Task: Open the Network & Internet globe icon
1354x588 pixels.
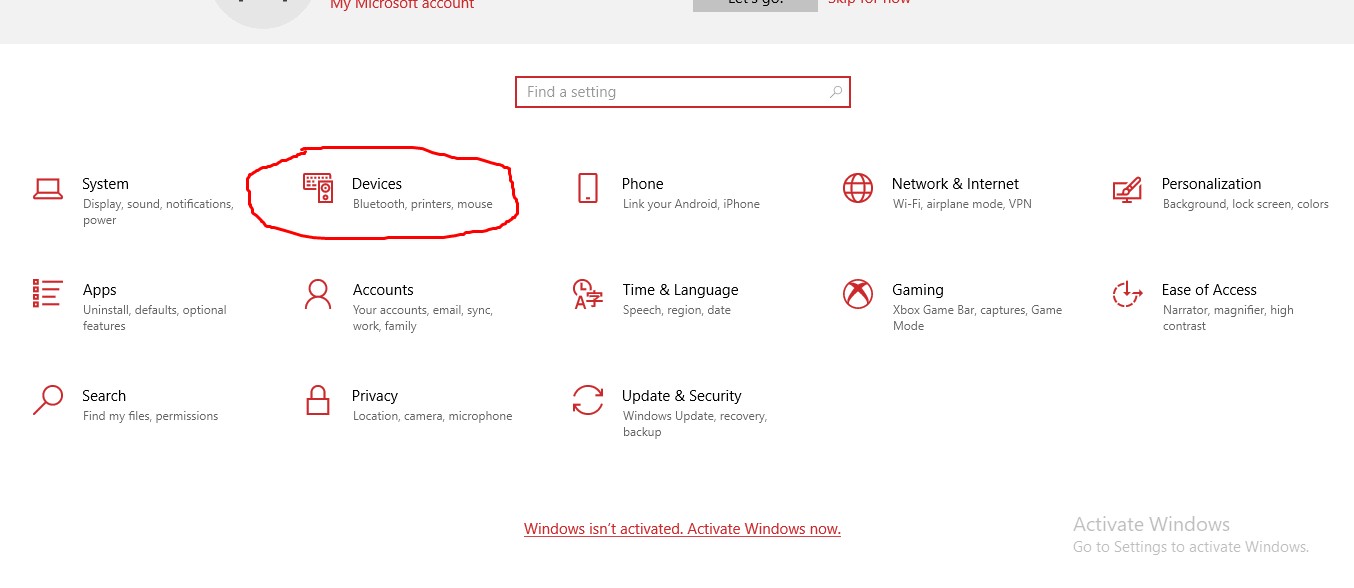Action: click(x=857, y=188)
